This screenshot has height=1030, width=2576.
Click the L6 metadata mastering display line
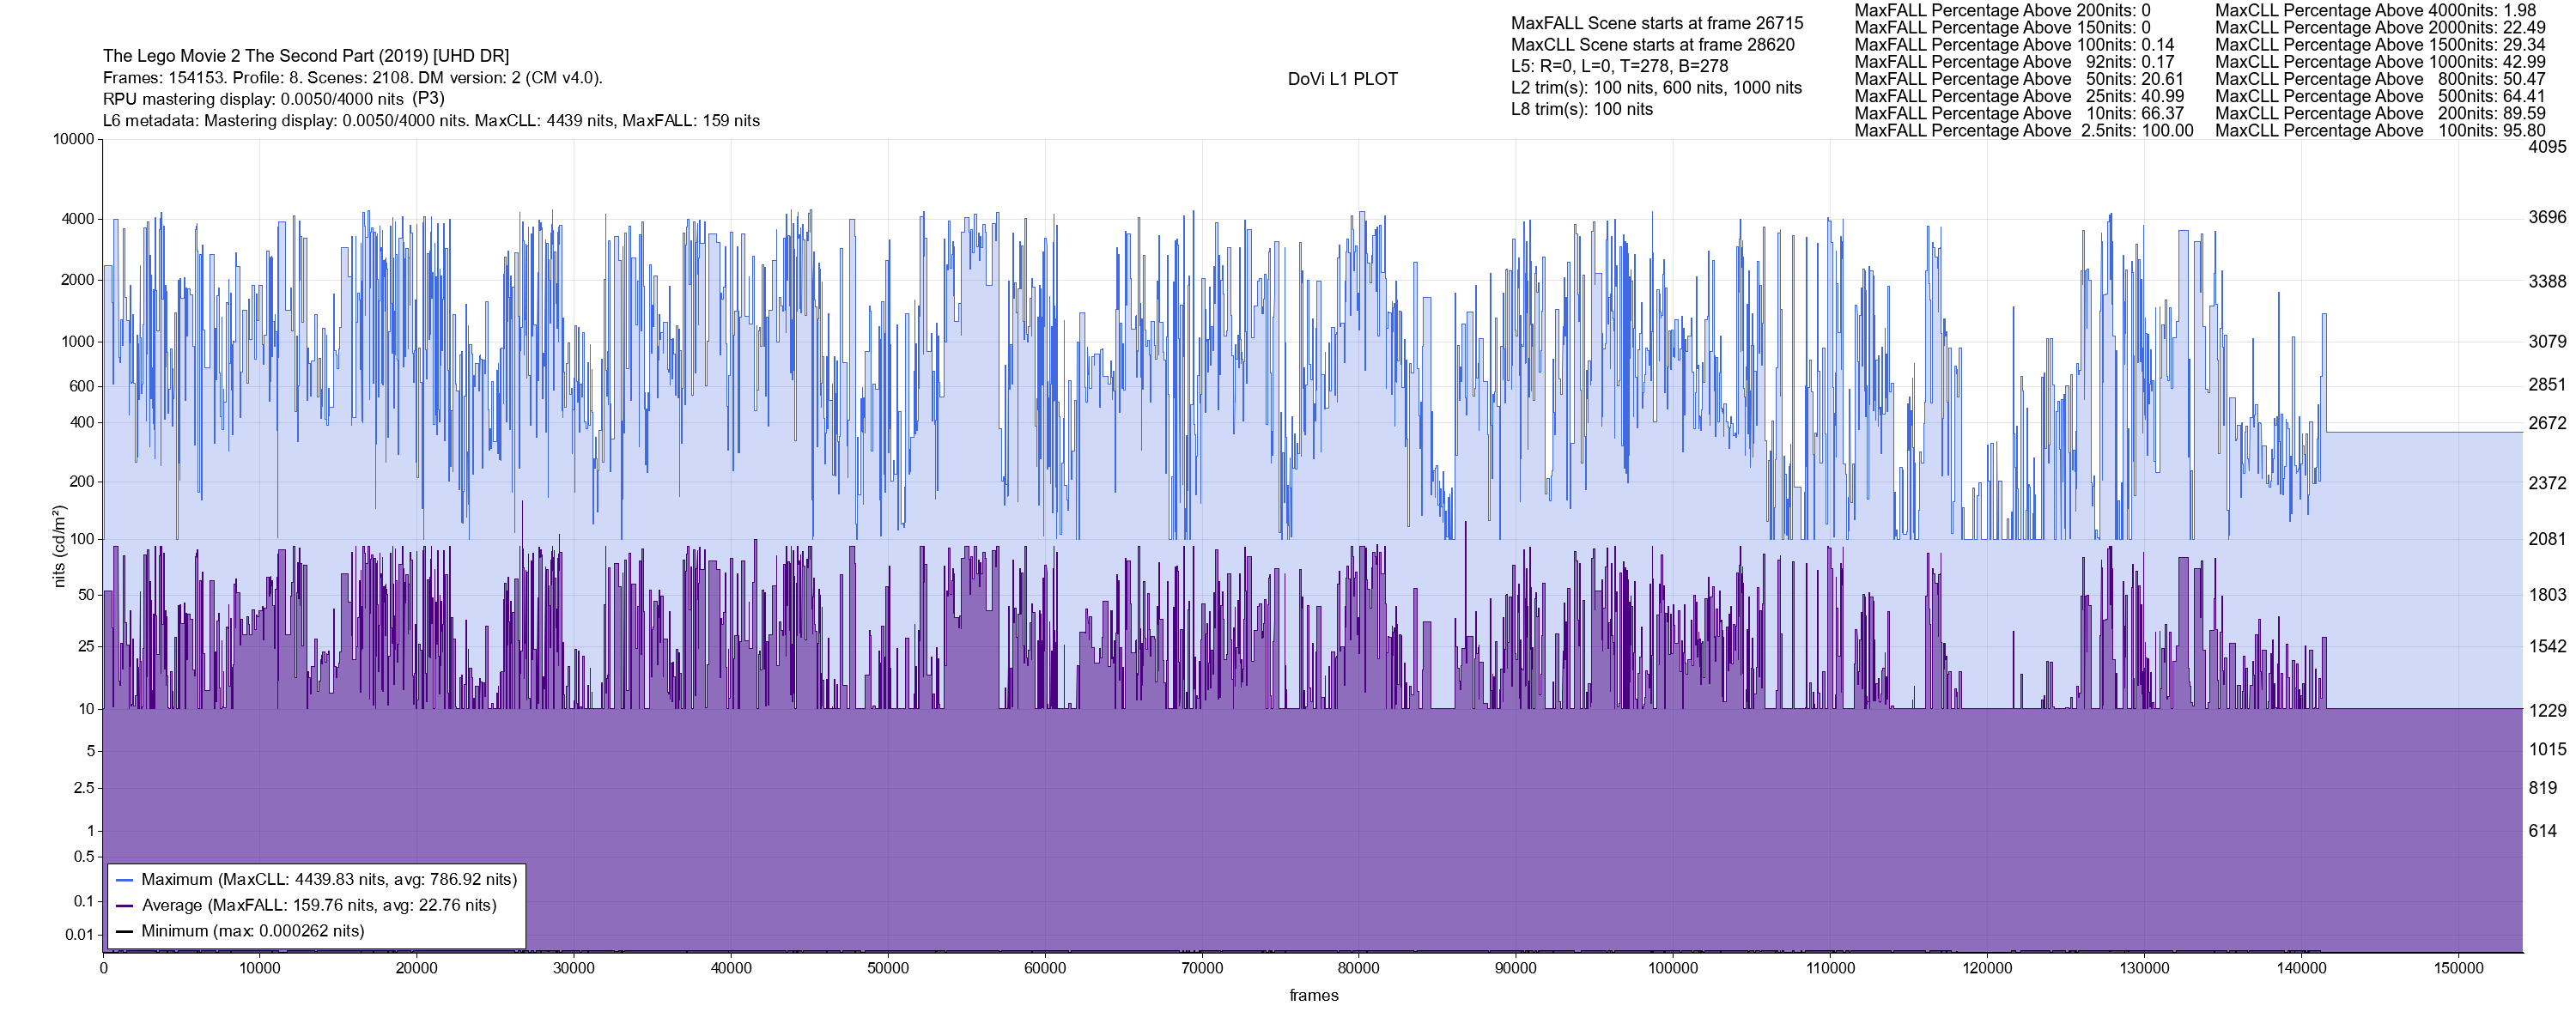click(431, 121)
